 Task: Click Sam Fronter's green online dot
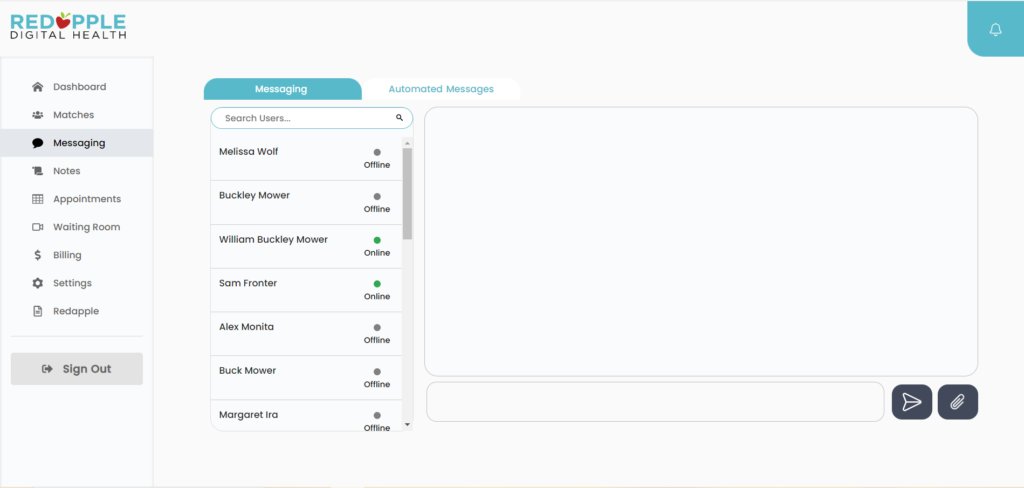coord(377,284)
